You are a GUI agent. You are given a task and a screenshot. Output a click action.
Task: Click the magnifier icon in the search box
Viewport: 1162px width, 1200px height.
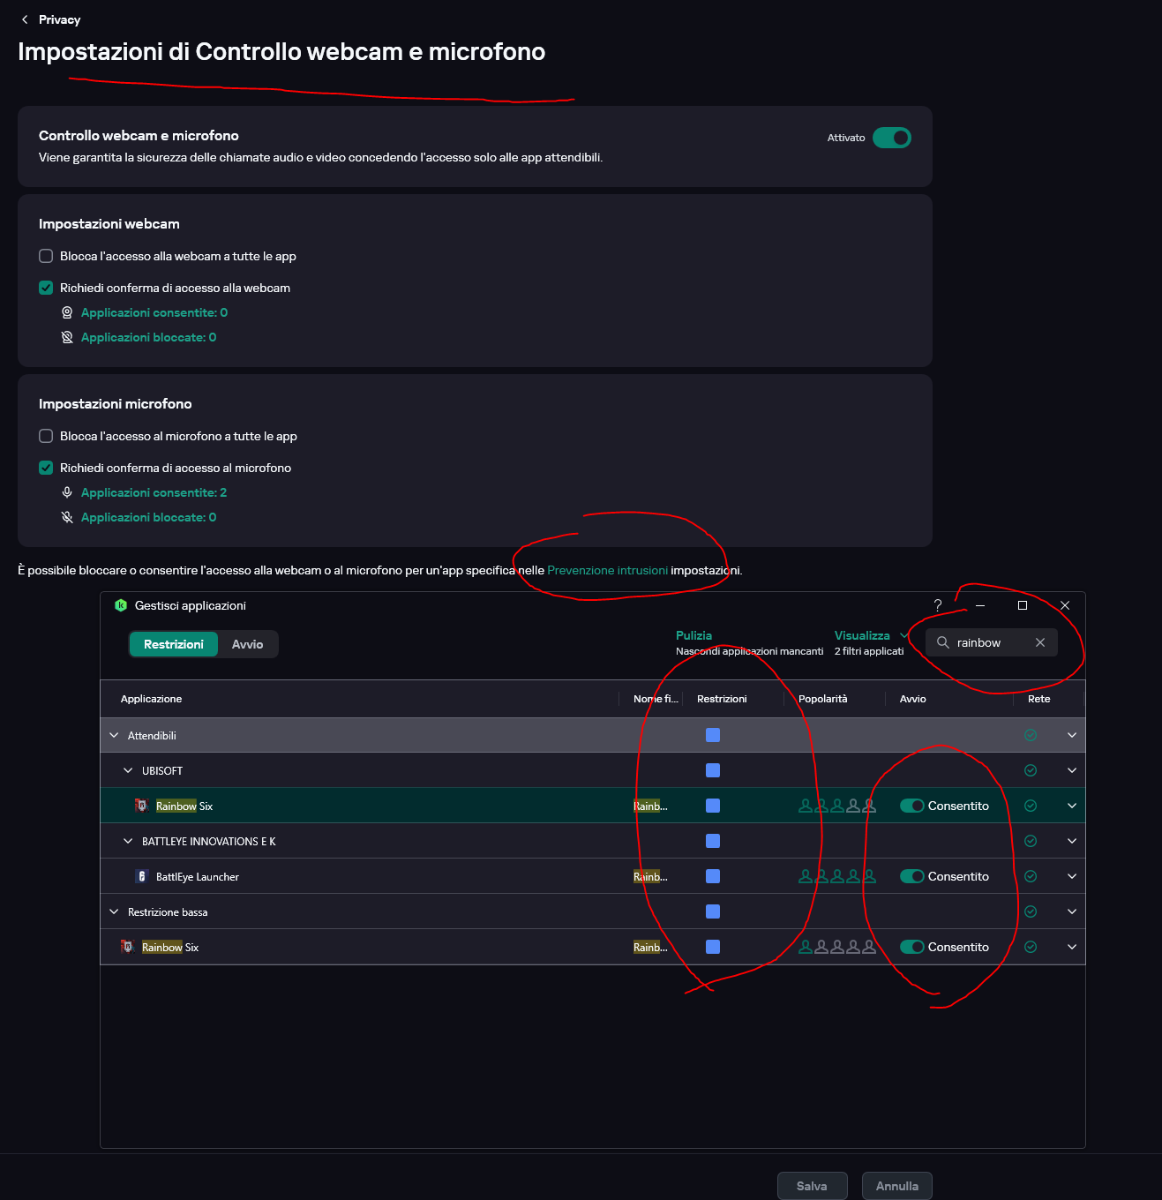[x=943, y=643]
